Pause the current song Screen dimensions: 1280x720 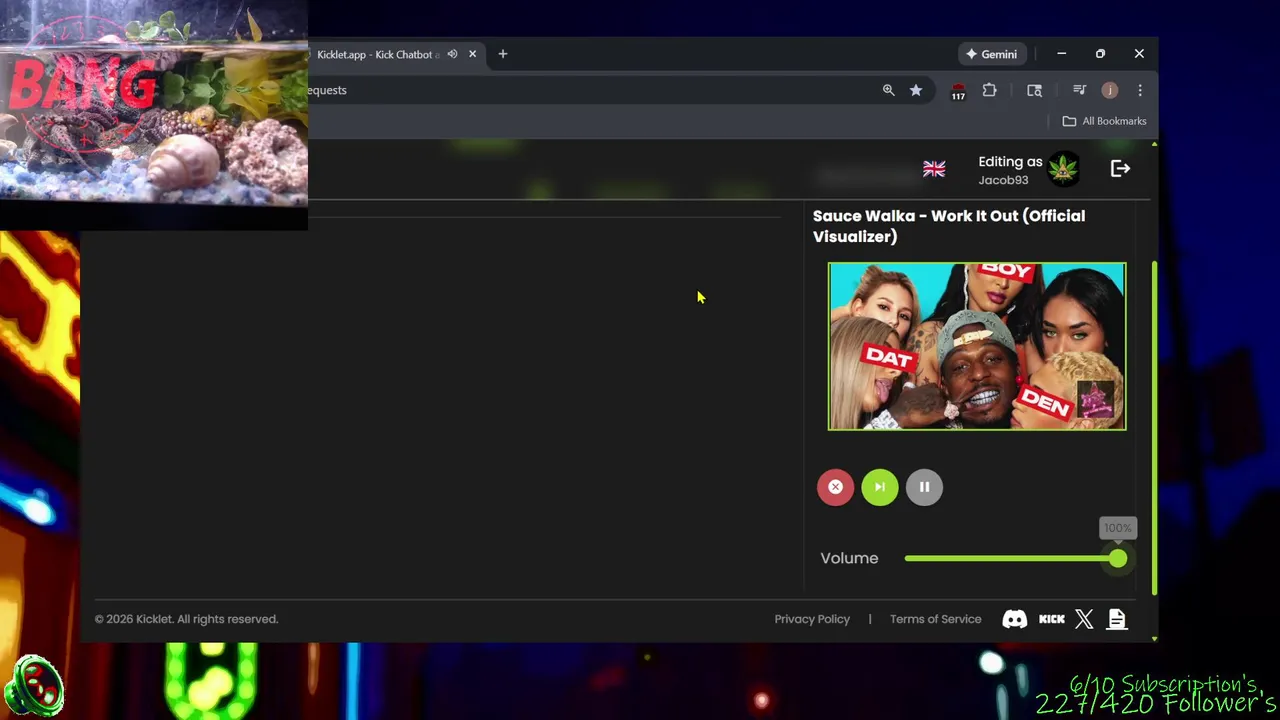tap(924, 487)
